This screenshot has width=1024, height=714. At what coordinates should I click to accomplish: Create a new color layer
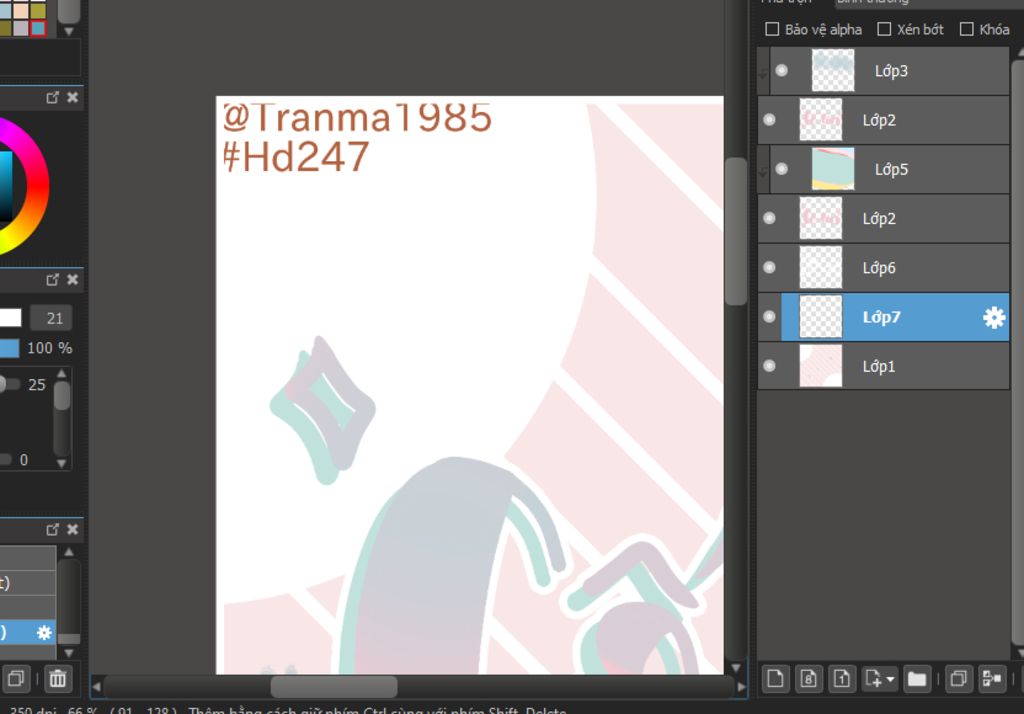tap(775, 679)
